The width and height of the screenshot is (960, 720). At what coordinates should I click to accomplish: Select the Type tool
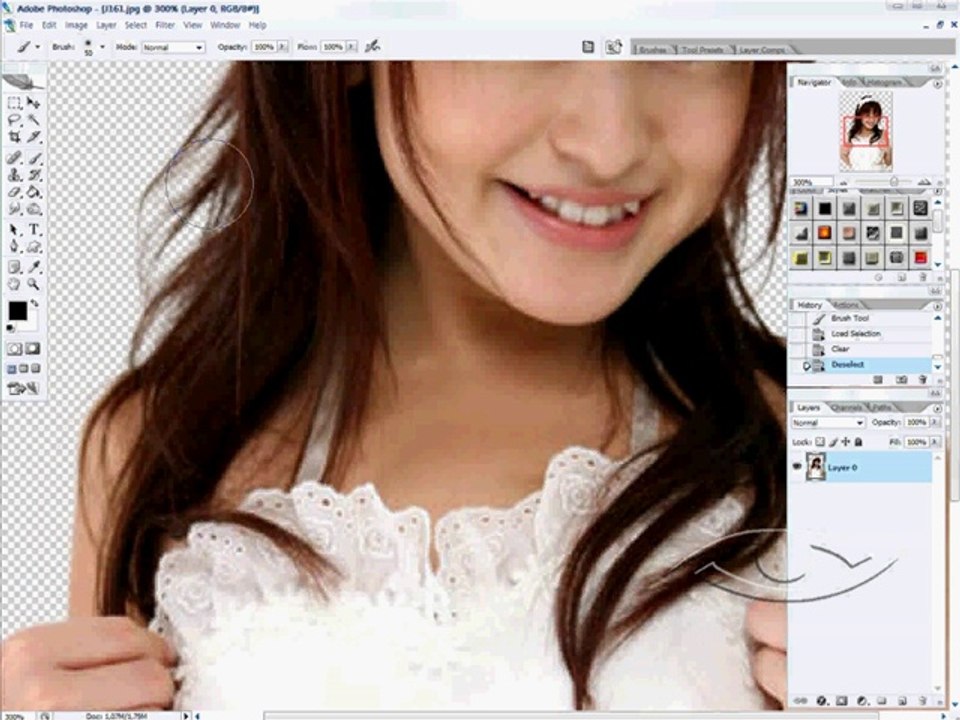(34, 230)
